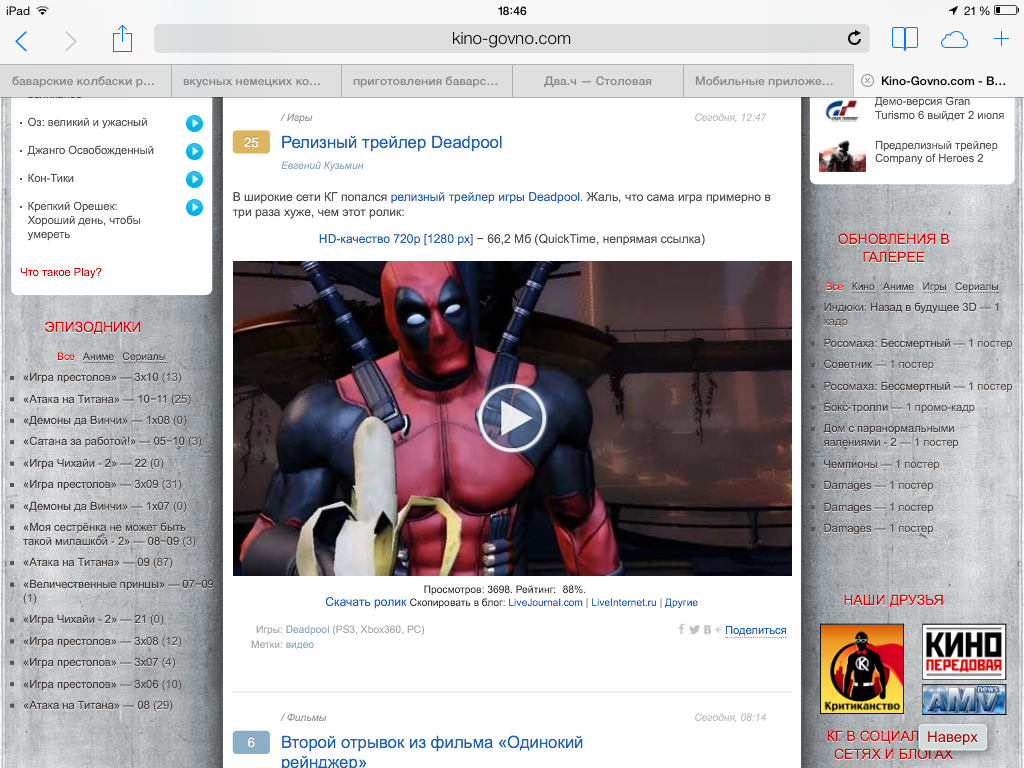Switch to the Два.ч — Столовая tab
1024x768 pixels.
tap(597, 81)
